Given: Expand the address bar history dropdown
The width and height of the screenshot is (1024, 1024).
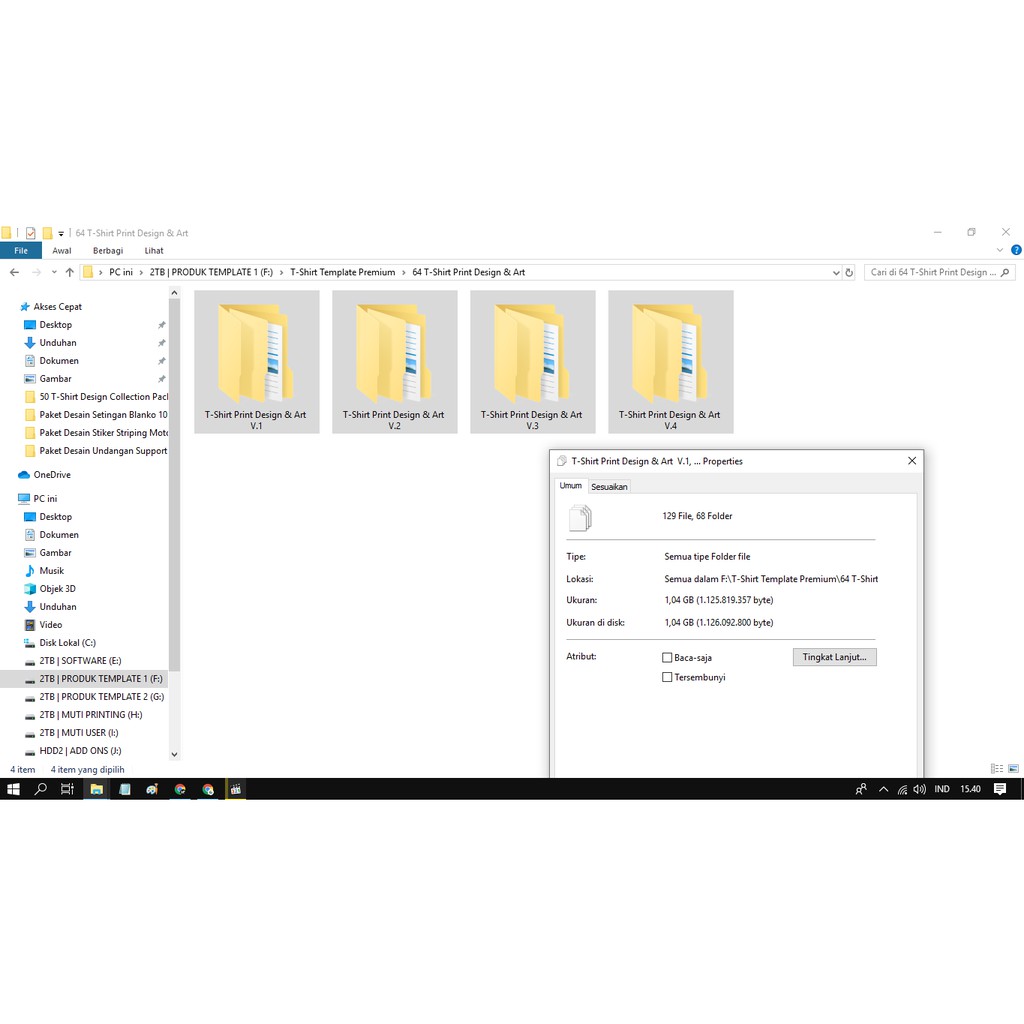Looking at the screenshot, I should 836,272.
